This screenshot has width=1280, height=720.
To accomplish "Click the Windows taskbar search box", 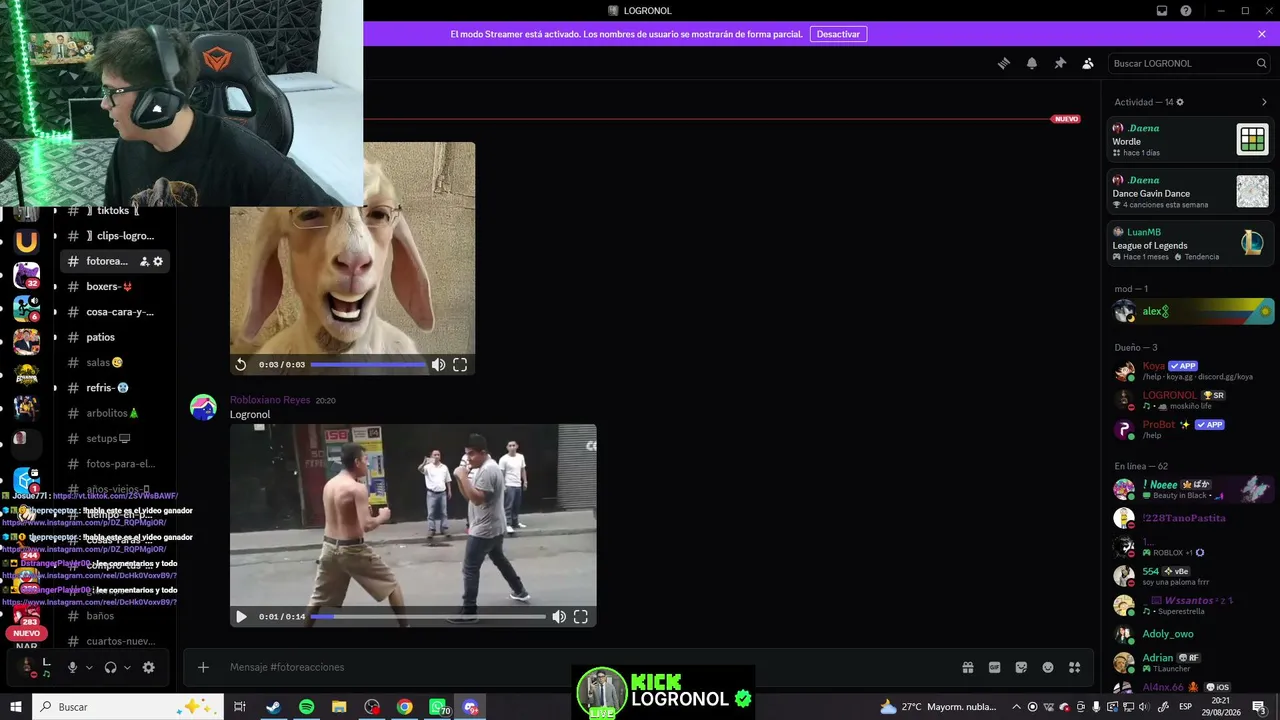I will (128, 707).
